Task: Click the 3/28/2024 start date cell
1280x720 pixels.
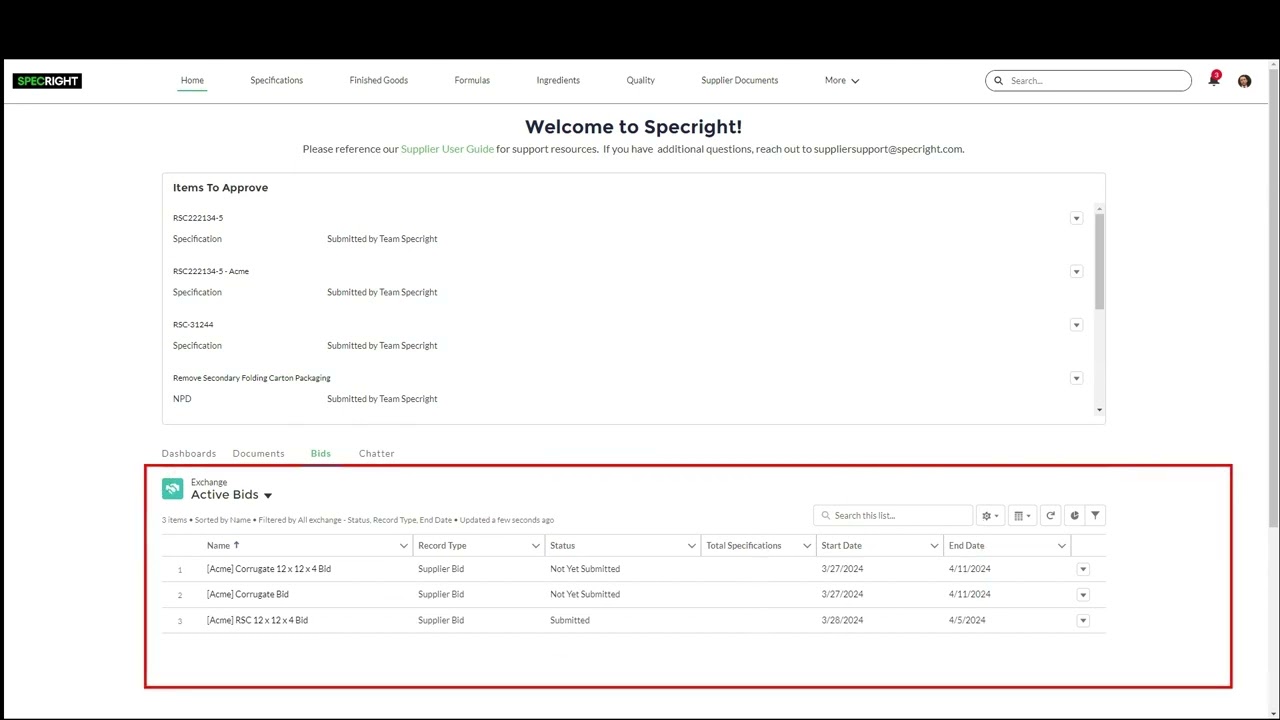Action: click(842, 621)
